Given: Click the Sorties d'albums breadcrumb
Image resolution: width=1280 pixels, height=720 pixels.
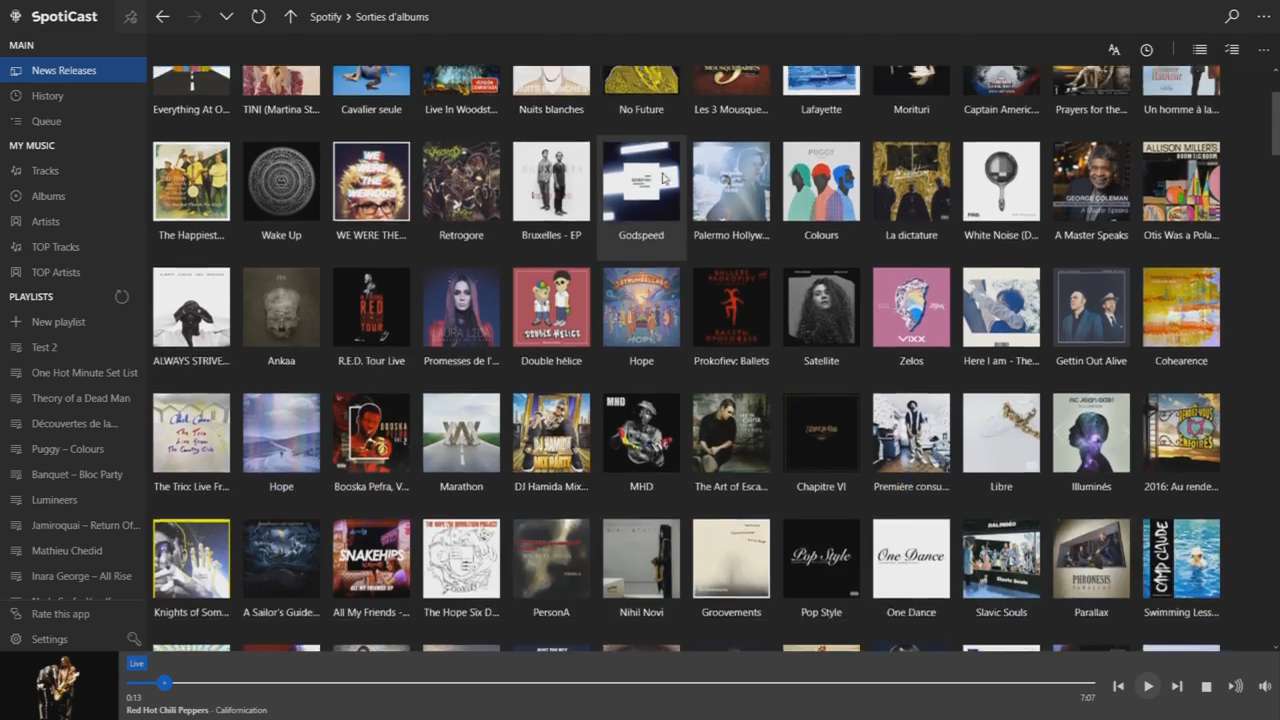Looking at the screenshot, I should point(392,17).
